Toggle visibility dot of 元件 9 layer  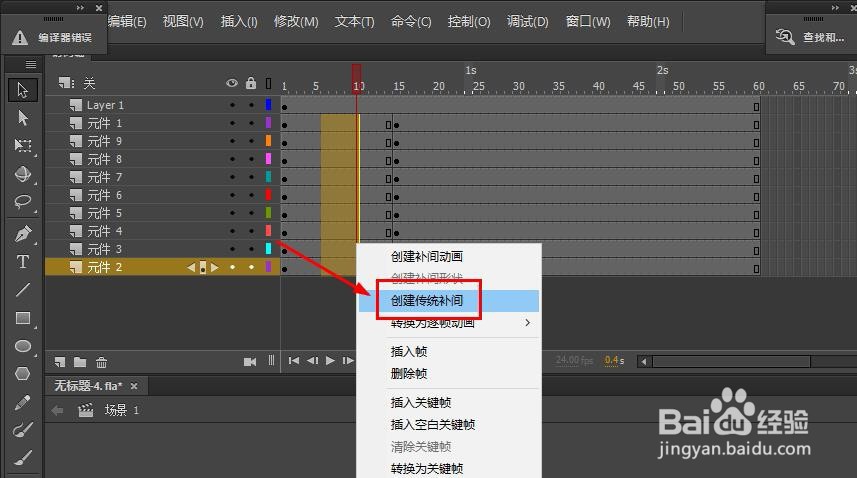(232, 141)
